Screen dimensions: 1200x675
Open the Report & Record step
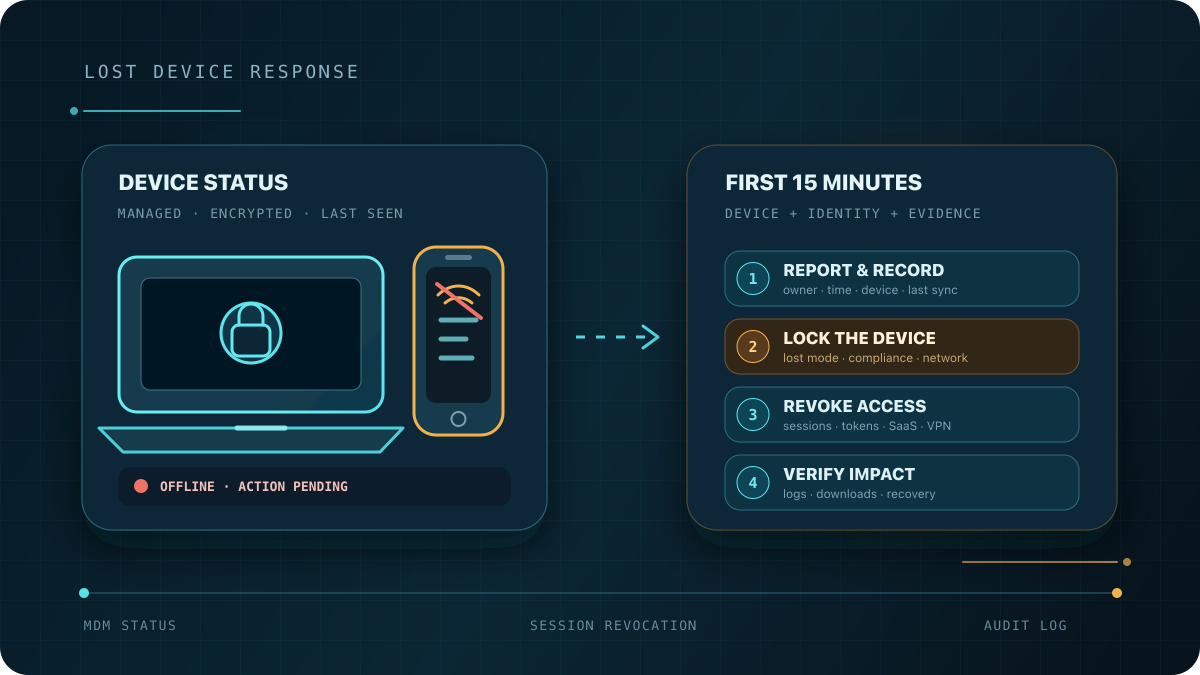[x=902, y=278]
